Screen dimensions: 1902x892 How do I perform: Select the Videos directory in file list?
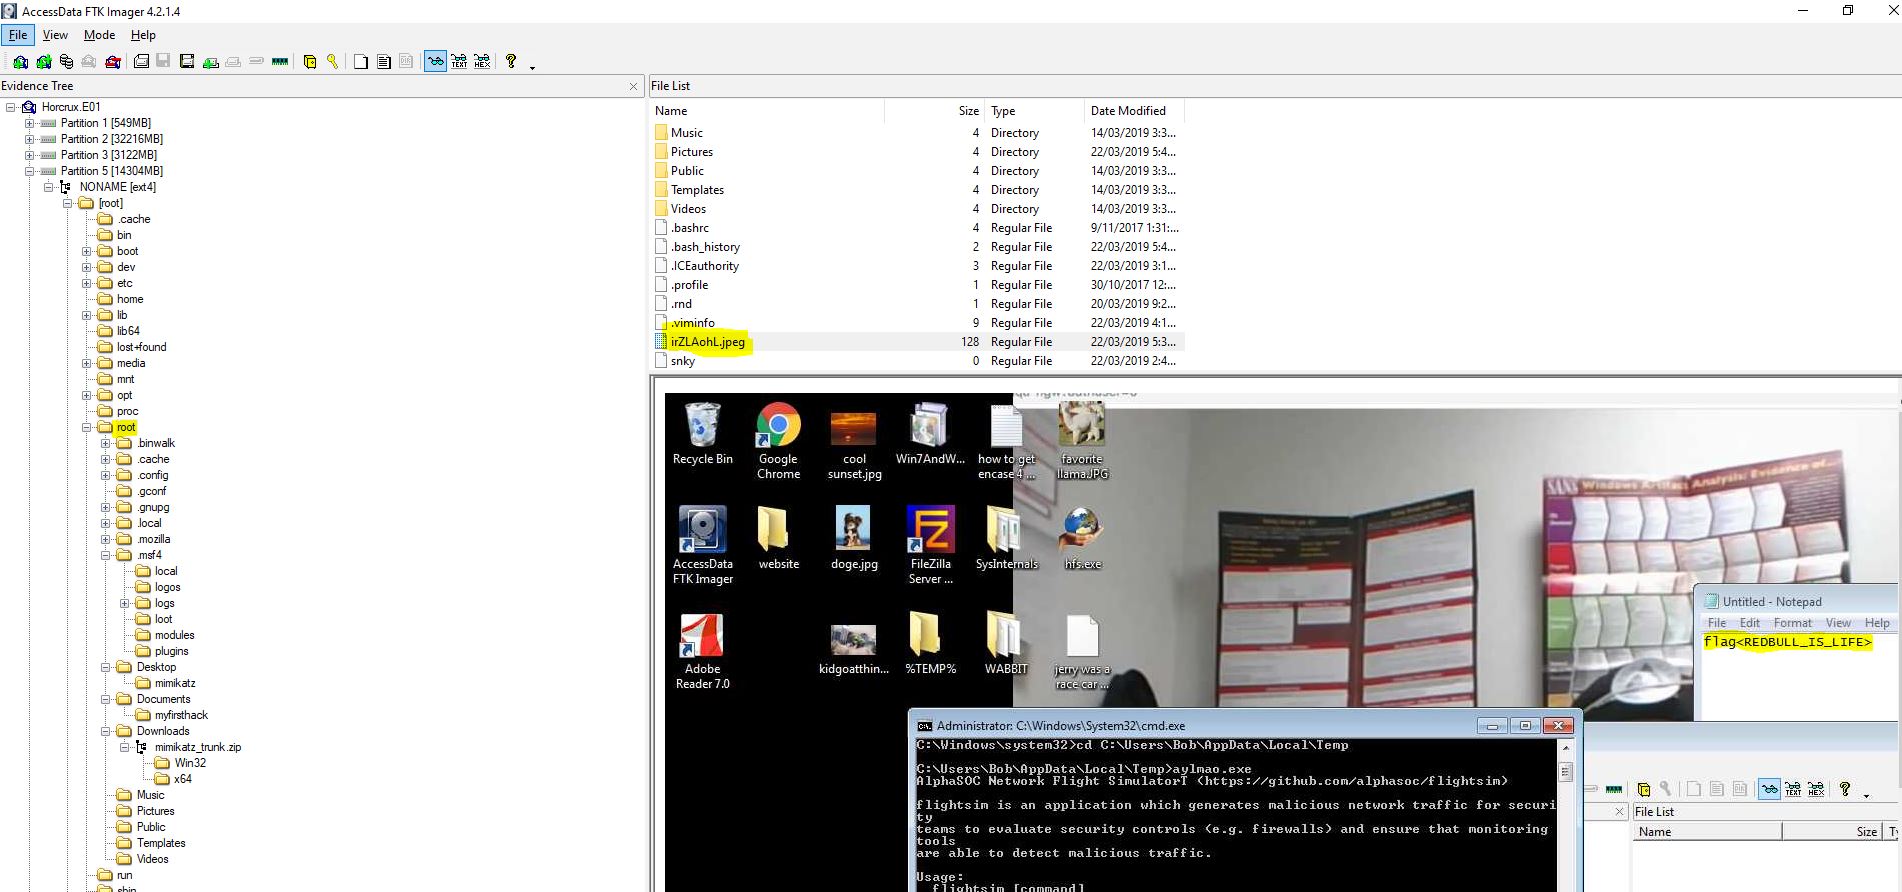(x=688, y=209)
